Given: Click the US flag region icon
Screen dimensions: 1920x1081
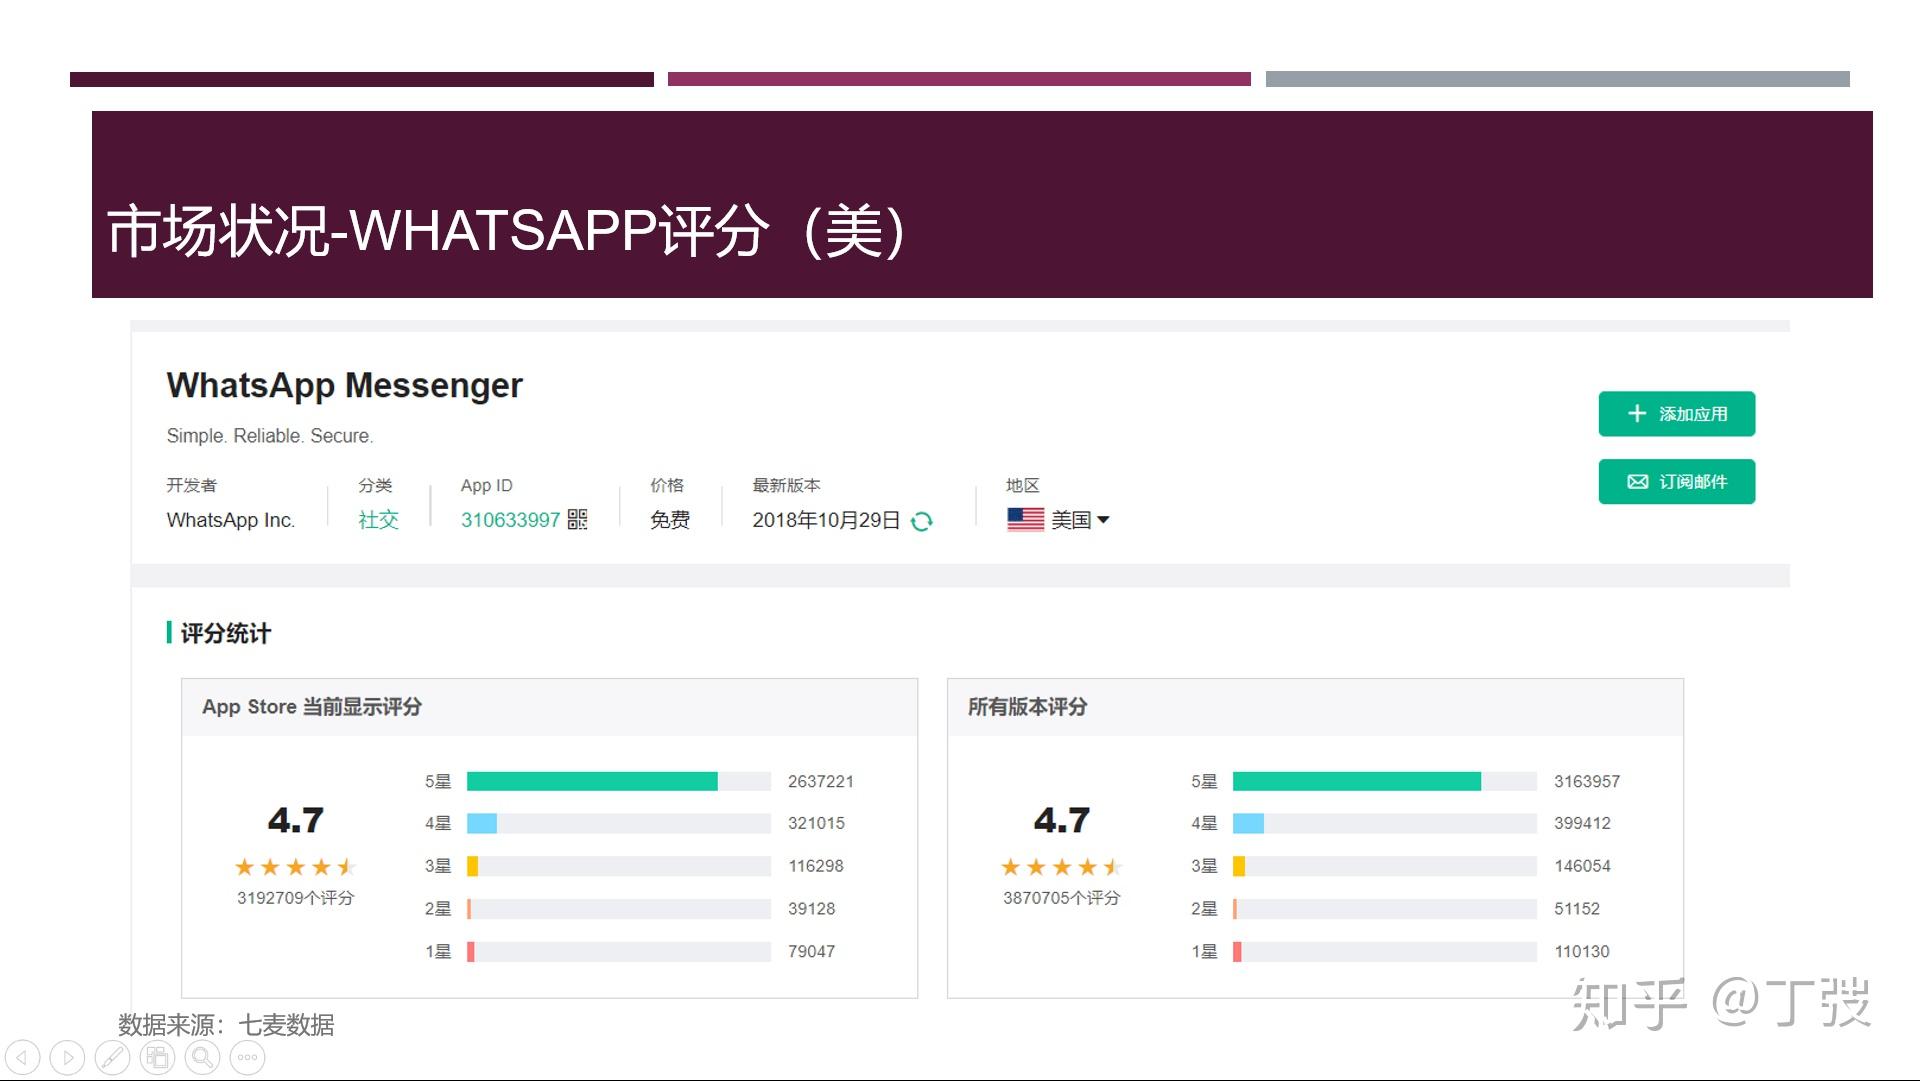Looking at the screenshot, I should coord(1025,519).
